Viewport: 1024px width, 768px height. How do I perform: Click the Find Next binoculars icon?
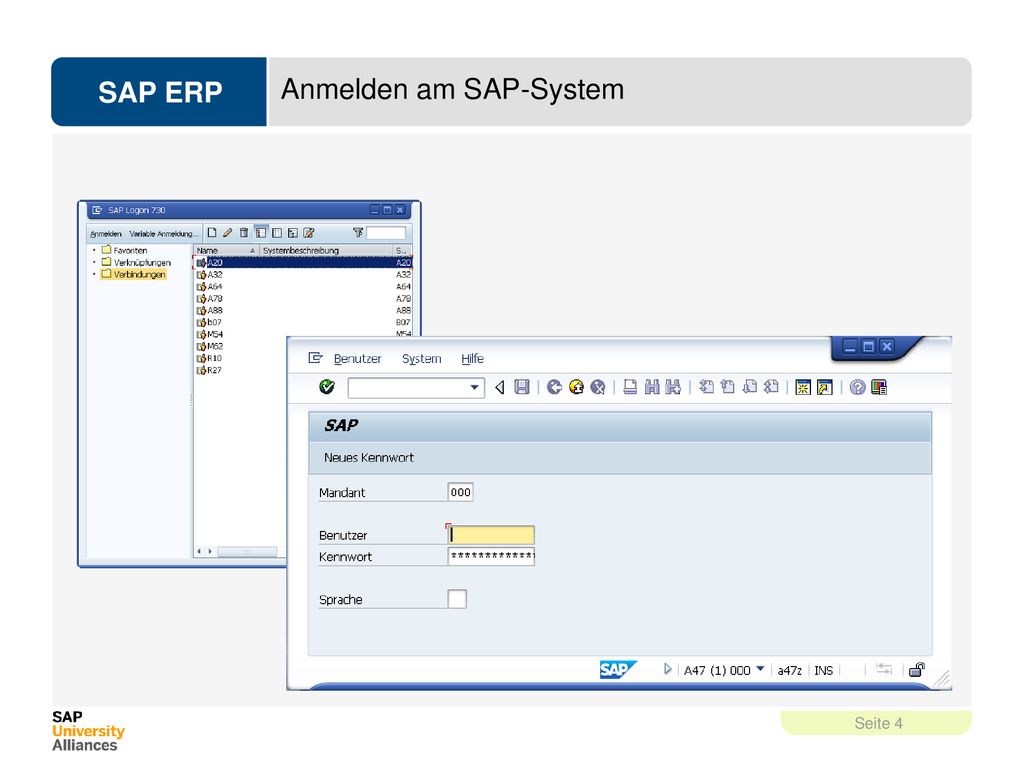pyautogui.click(x=673, y=387)
